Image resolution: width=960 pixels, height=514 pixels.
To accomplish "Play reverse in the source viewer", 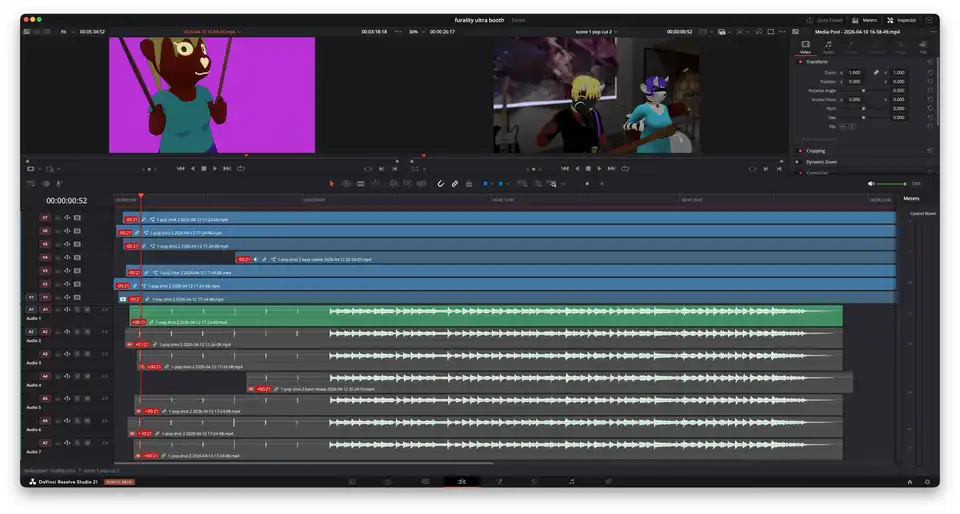I will (193, 168).
